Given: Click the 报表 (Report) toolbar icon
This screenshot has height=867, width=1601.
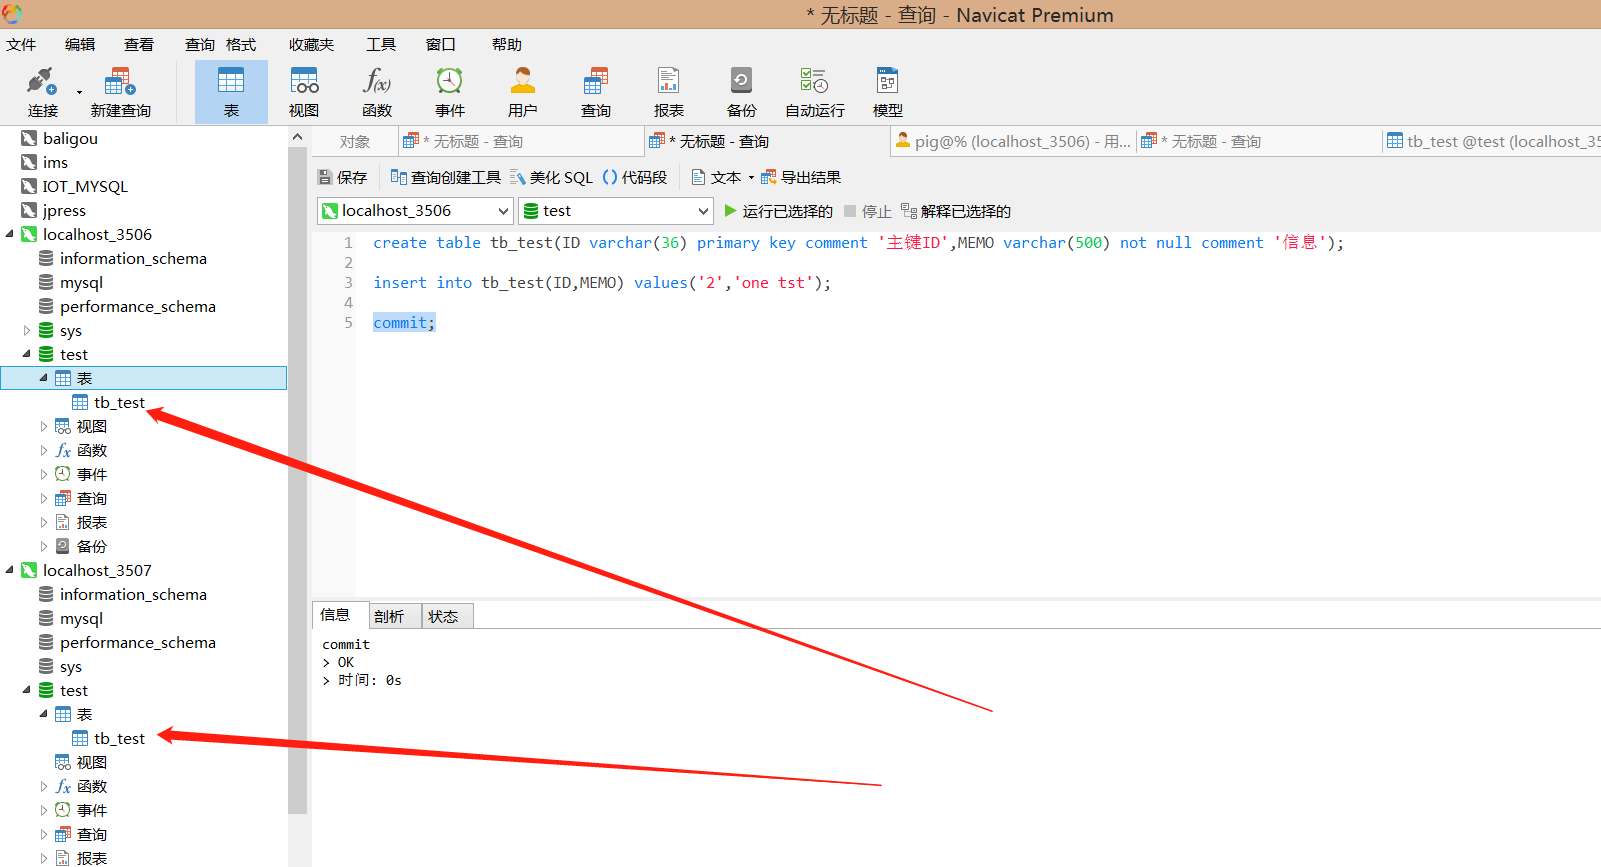Looking at the screenshot, I should click(x=669, y=92).
